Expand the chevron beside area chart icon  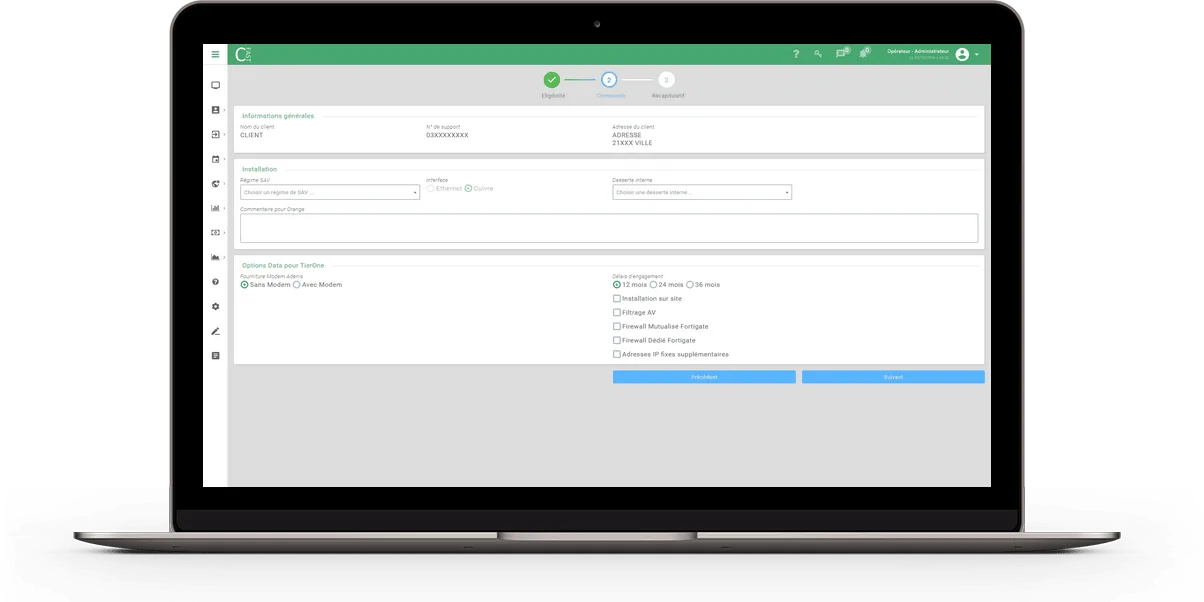(224, 257)
